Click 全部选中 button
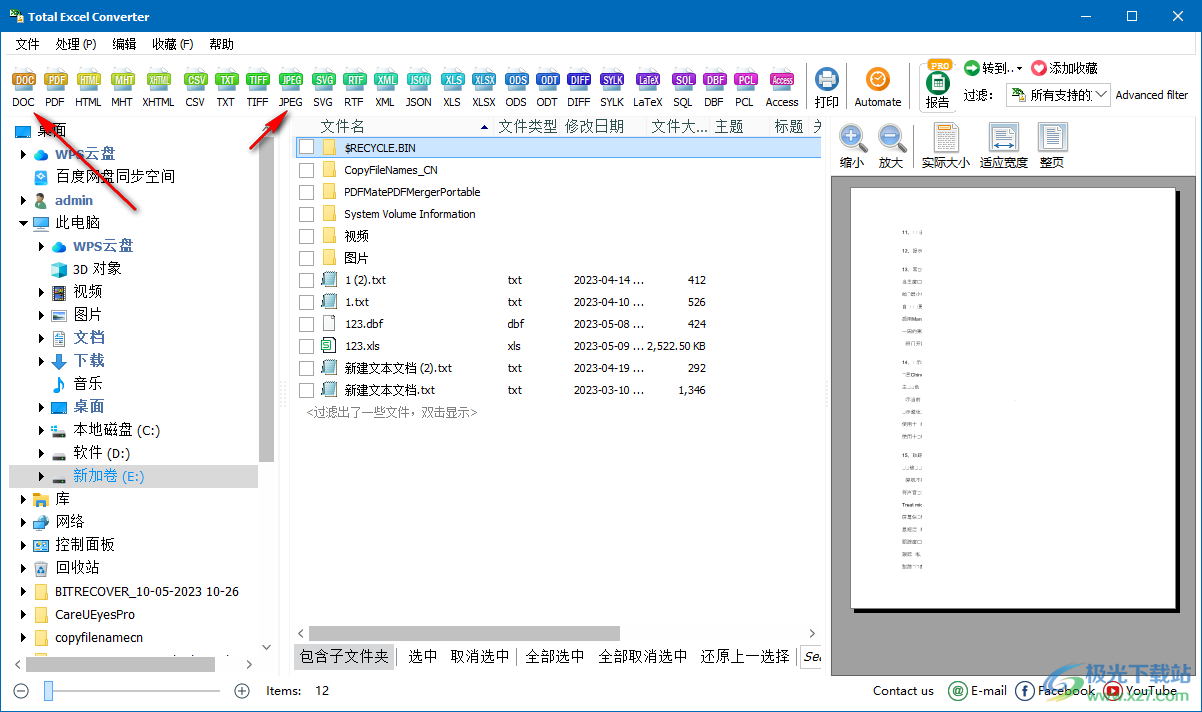Image resolution: width=1202 pixels, height=712 pixels. coord(555,656)
